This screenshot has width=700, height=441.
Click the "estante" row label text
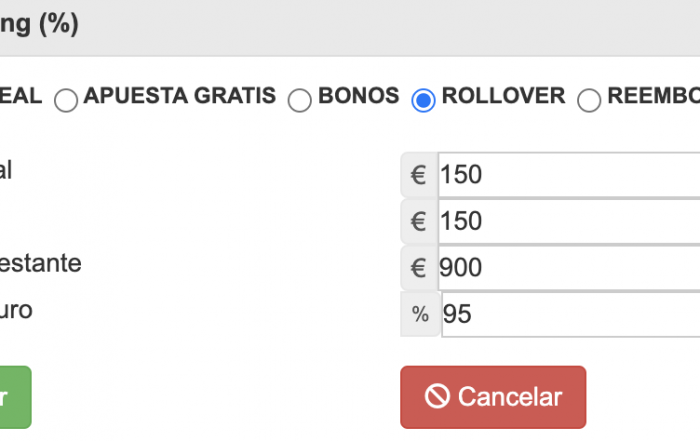coord(40,264)
